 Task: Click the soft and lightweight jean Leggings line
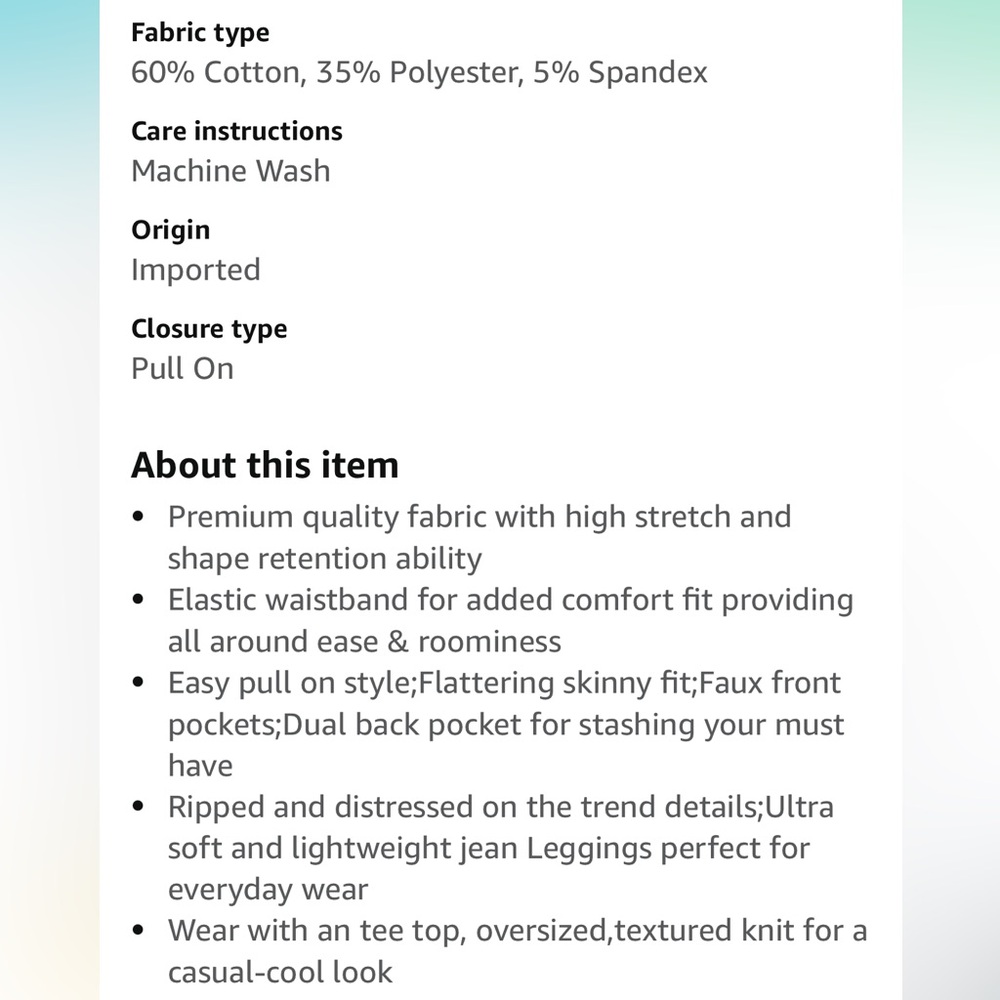[x=489, y=849]
